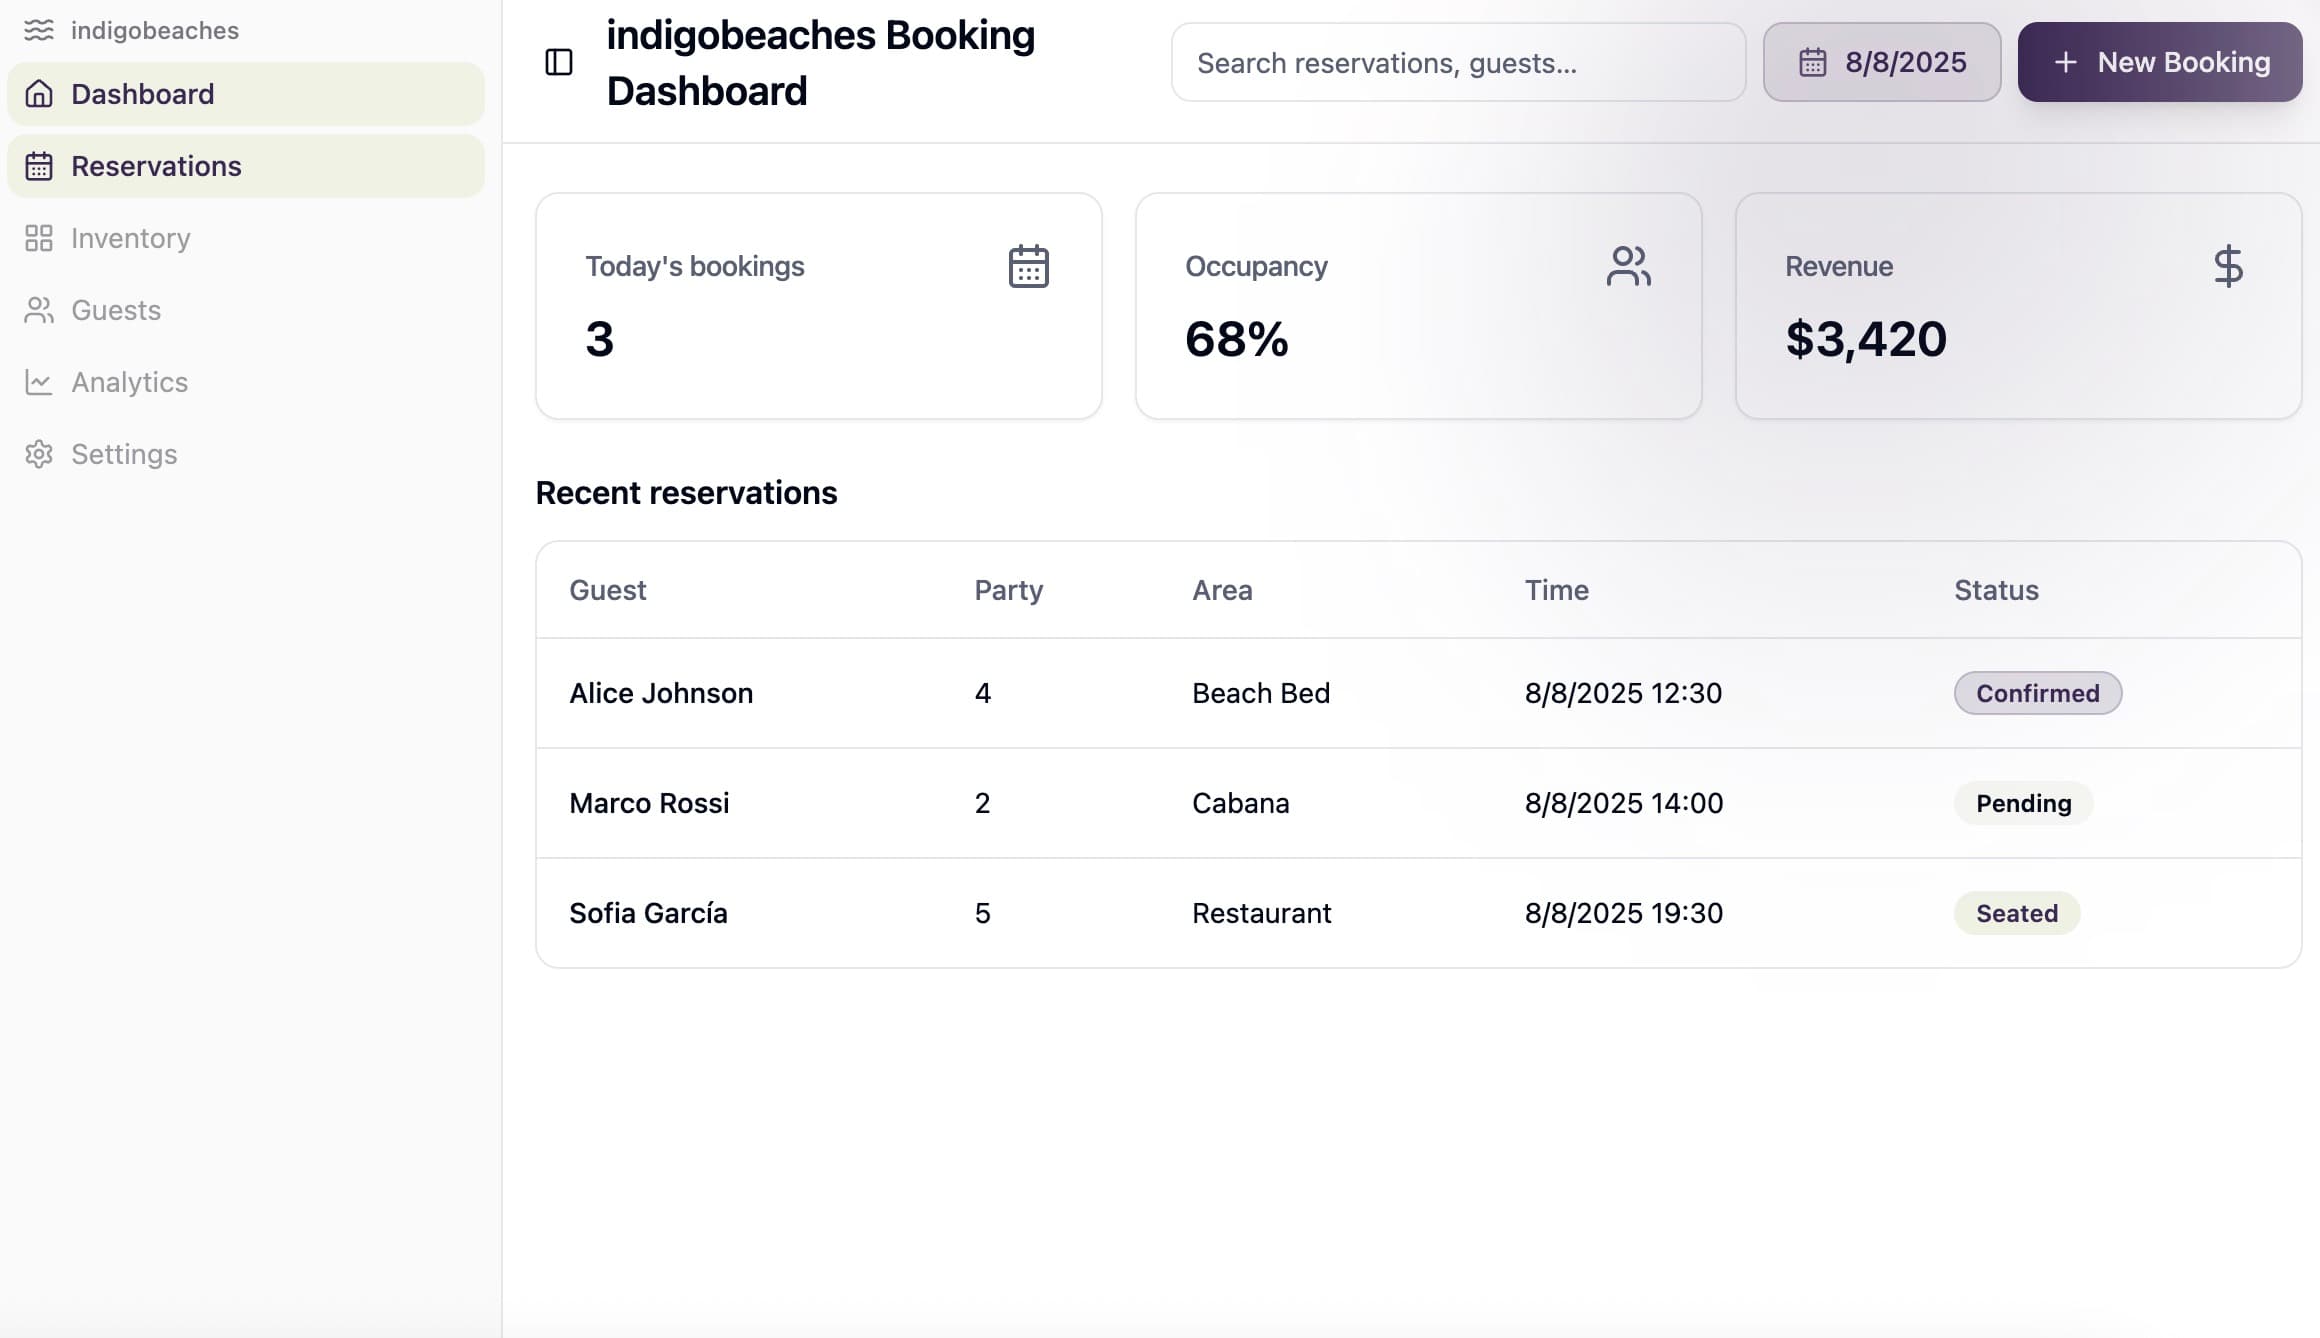Image resolution: width=2320 pixels, height=1338 pixels.
Task: Click the Occupancy card label
Action: pyautogui.click(x=1256, y=266)
